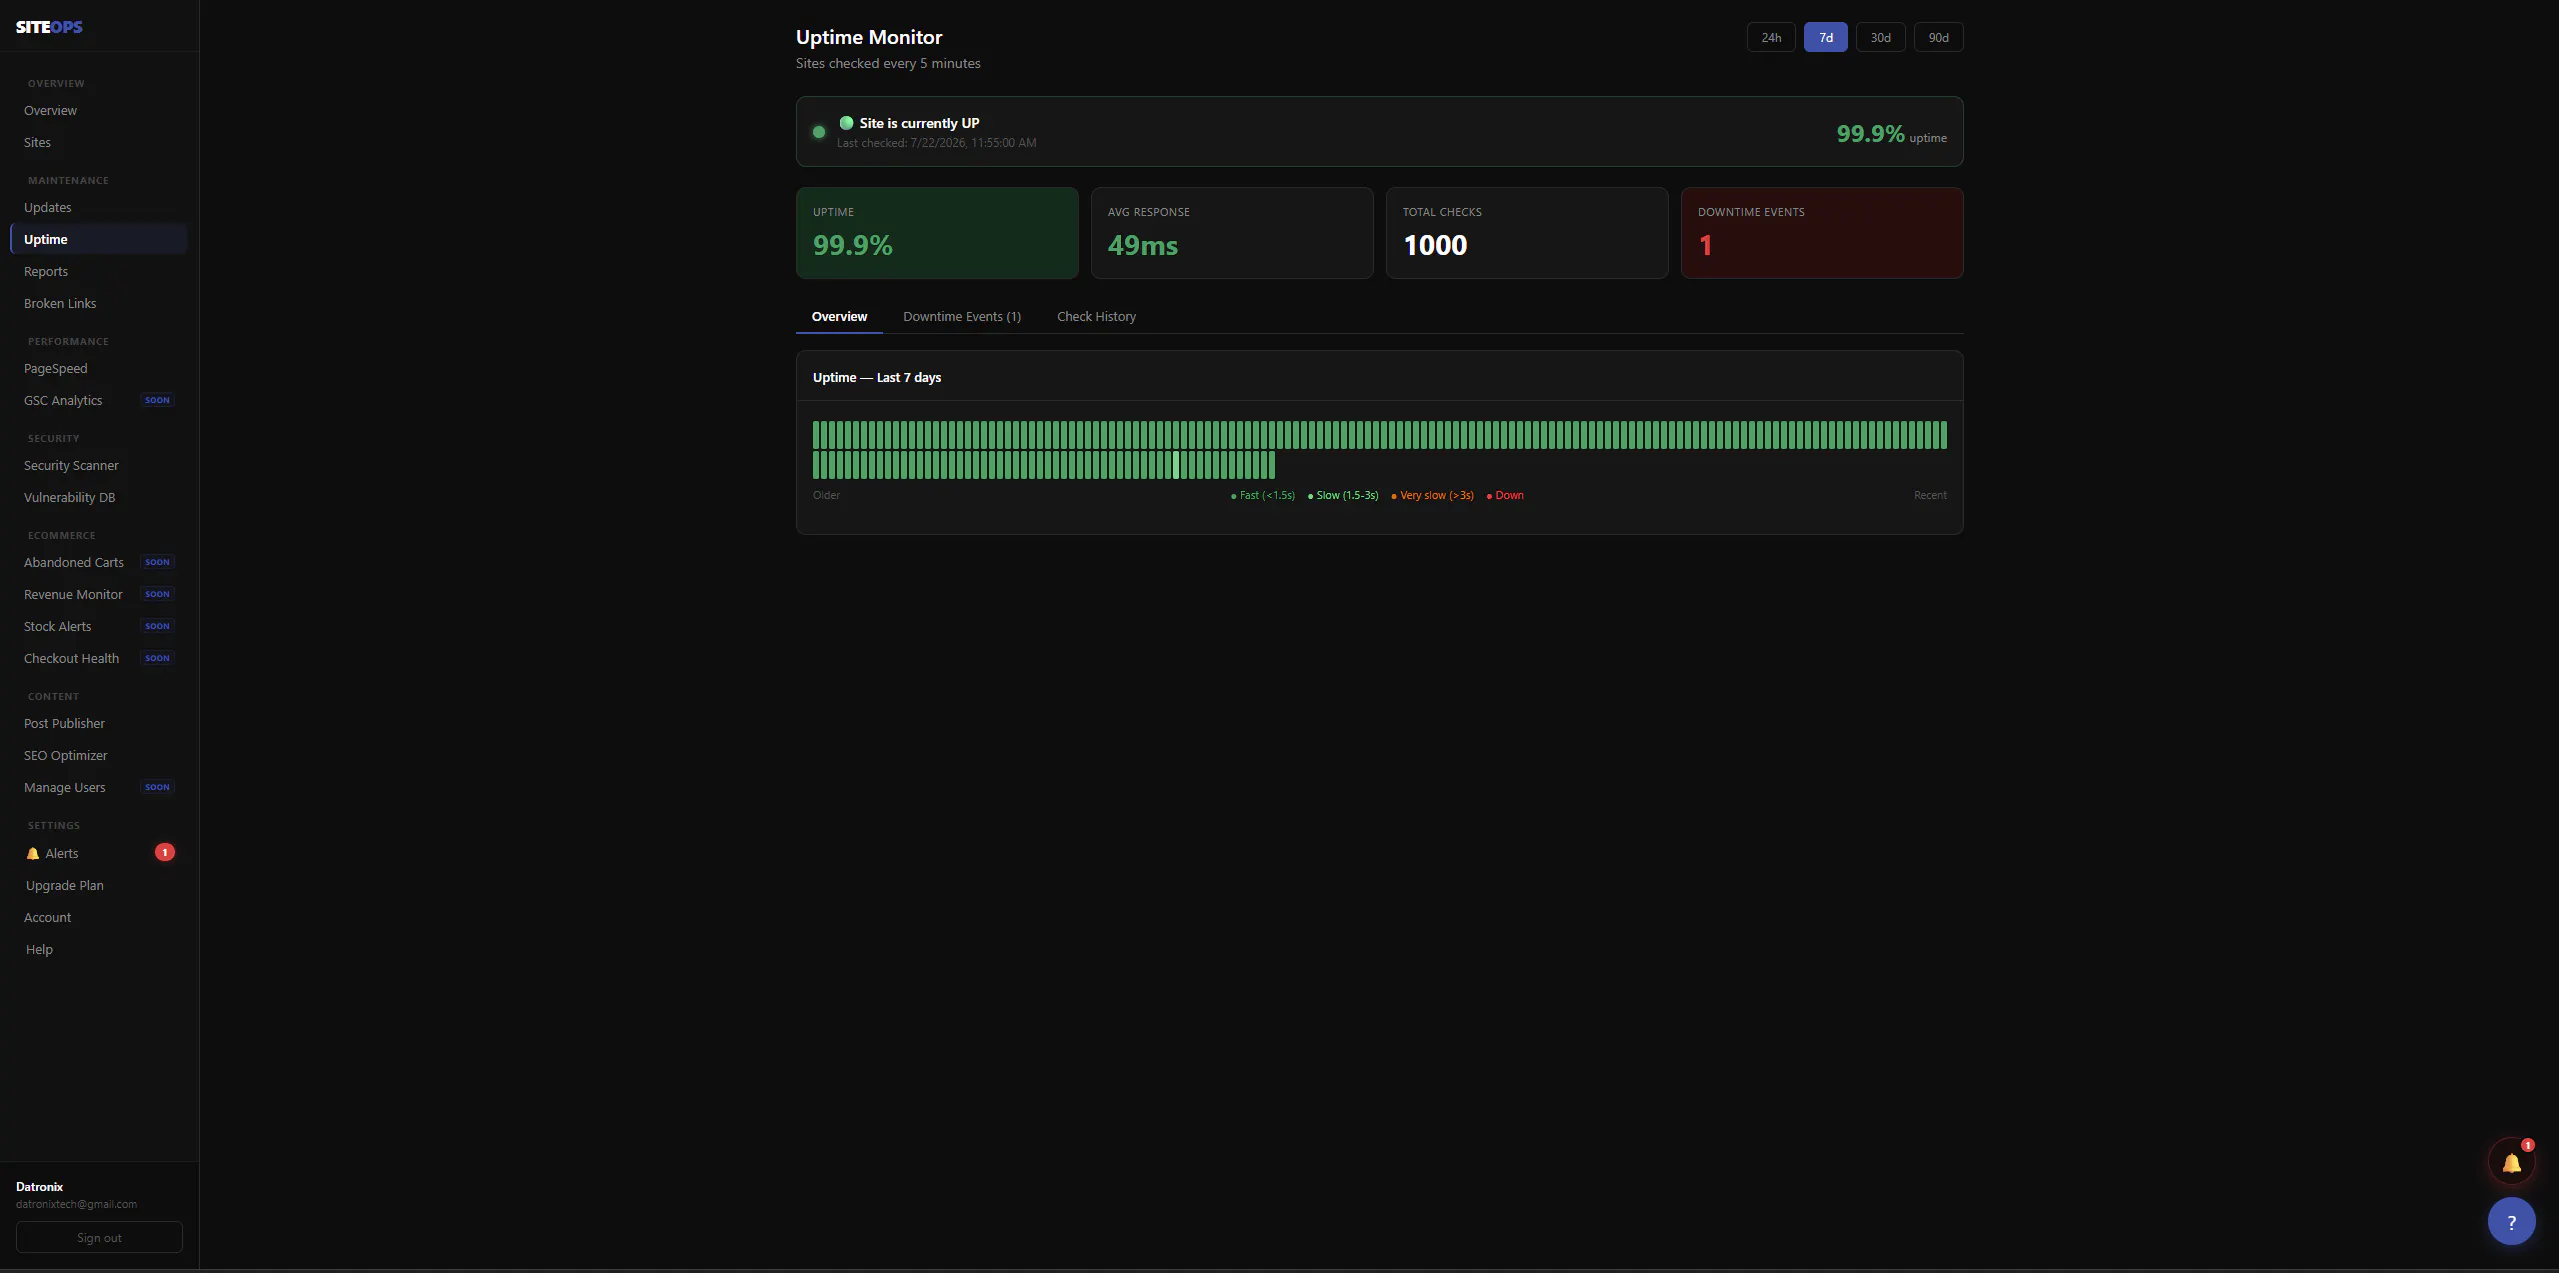The width and height of the screenshot is (2559, 1273).
Task: Click the Very slow (>3s) legend entry
Action: [x=1432, y=495]
